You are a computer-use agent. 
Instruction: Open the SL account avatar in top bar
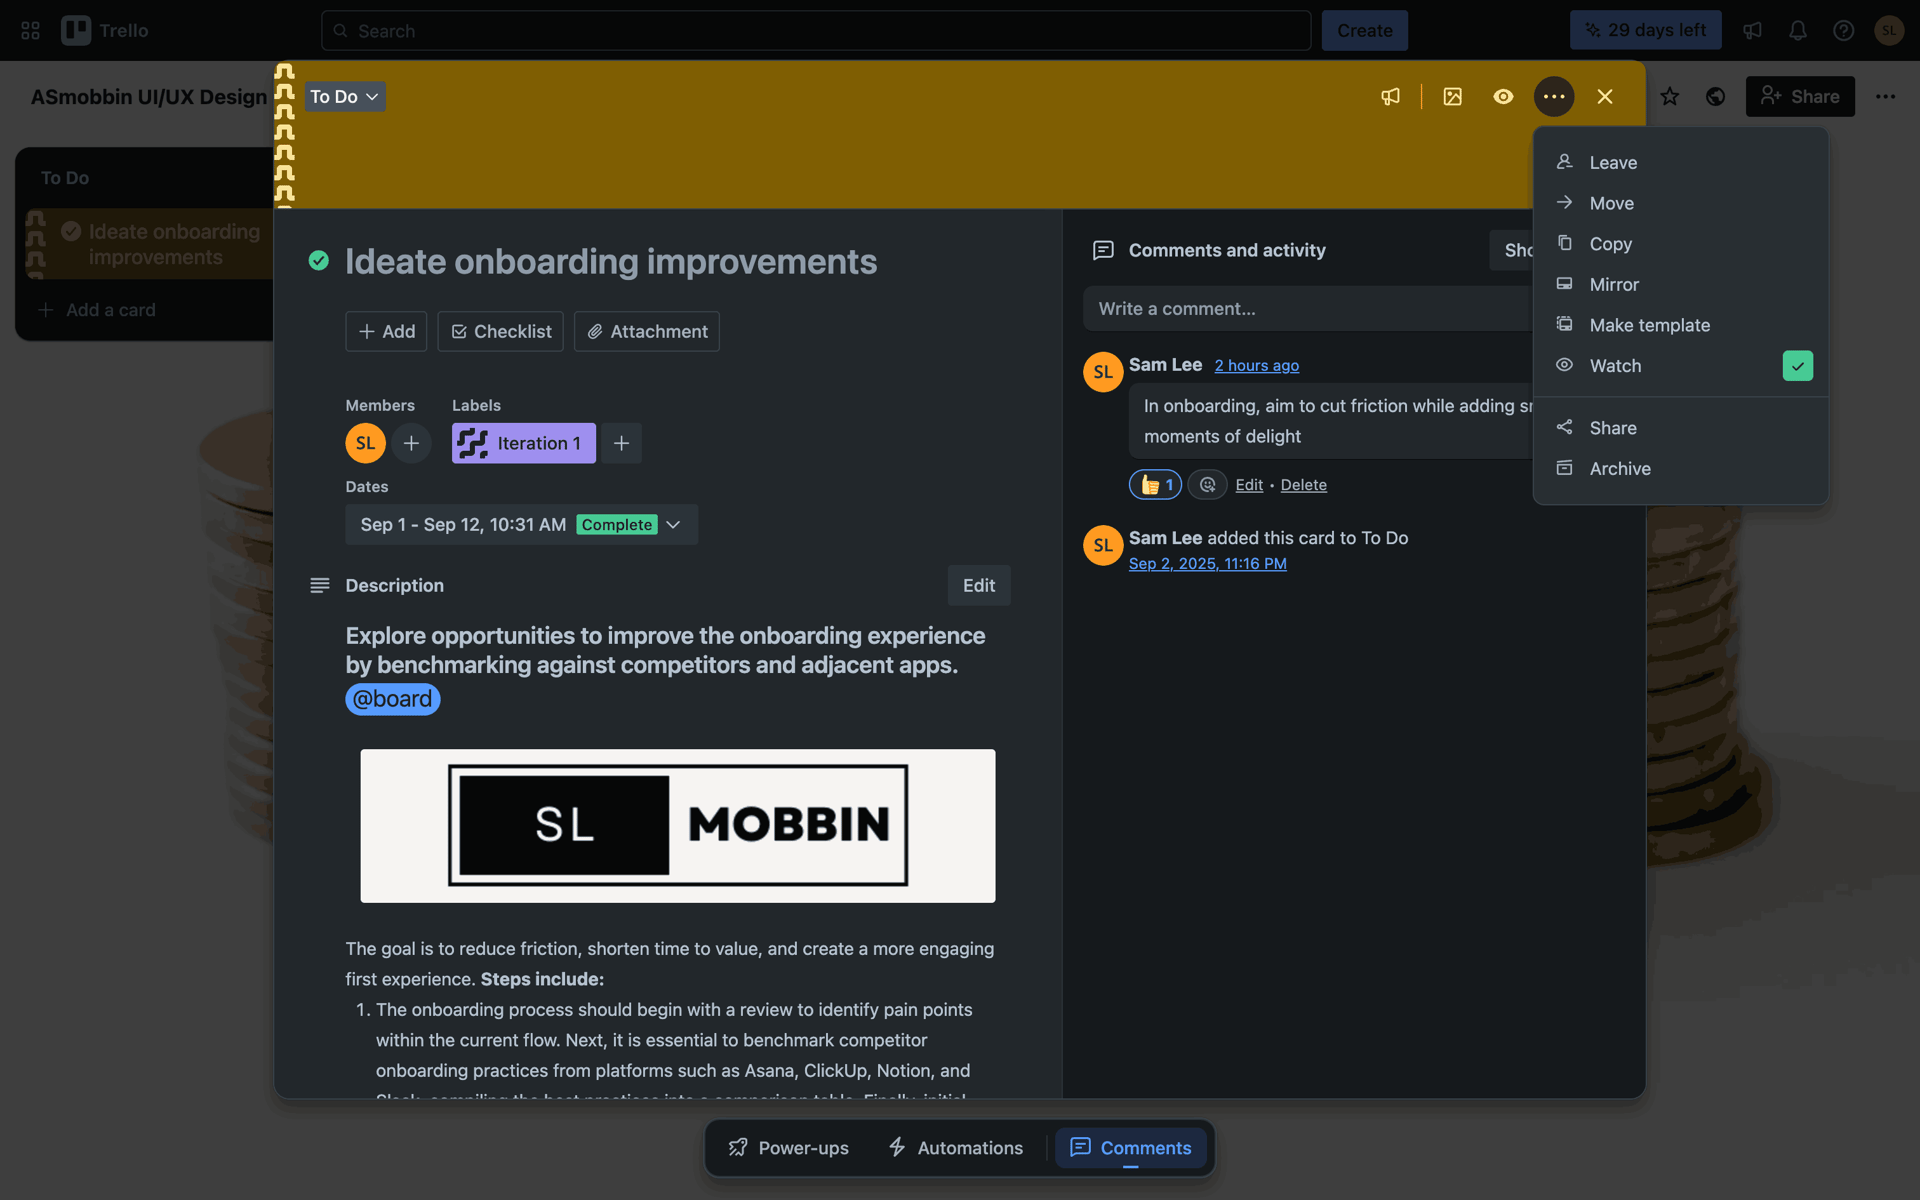pyautogui.click(x=1888, y=31)
